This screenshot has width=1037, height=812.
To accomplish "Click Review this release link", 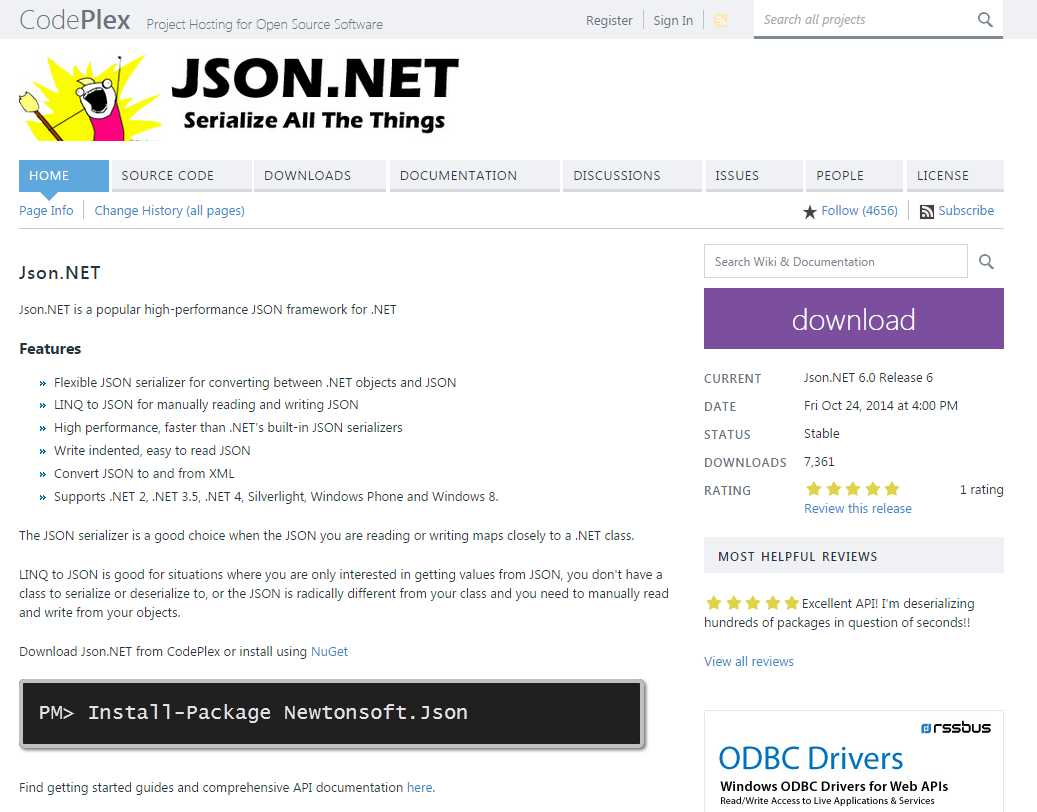I will click(x=858, y=508).
